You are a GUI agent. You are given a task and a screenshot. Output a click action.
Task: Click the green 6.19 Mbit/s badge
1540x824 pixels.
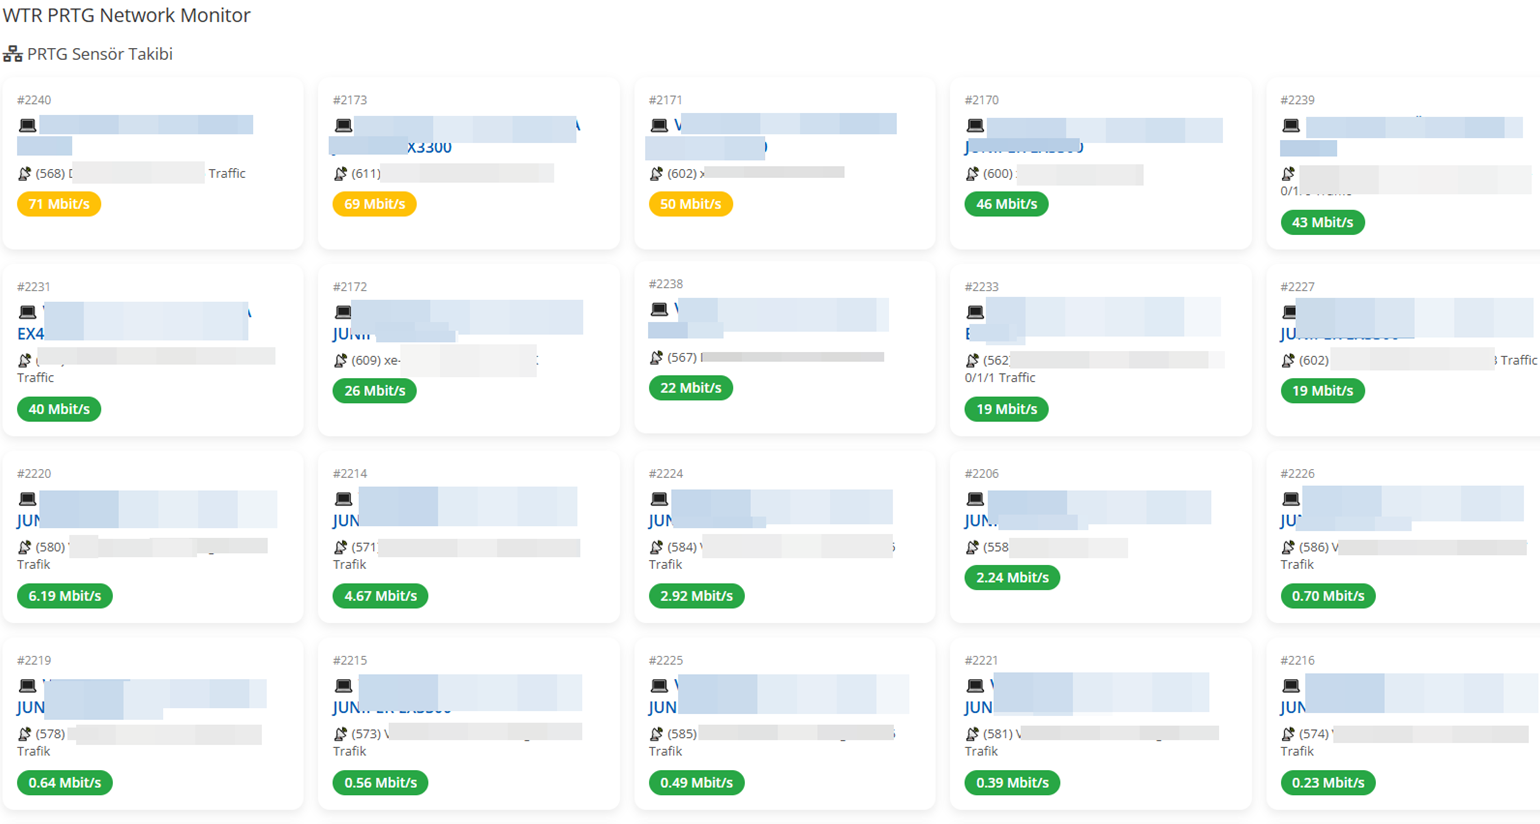(x=65, y=596)
